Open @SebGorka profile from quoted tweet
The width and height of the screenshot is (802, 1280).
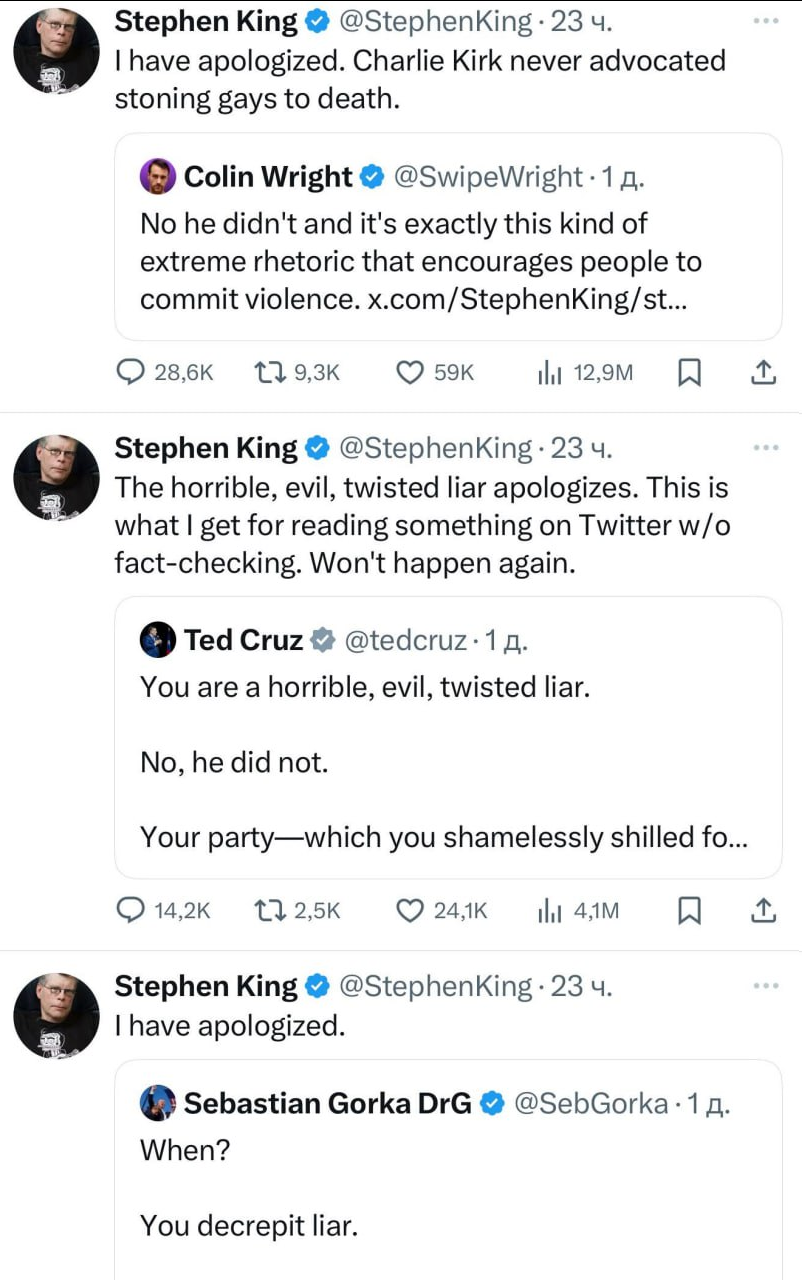click(590, 1103)
